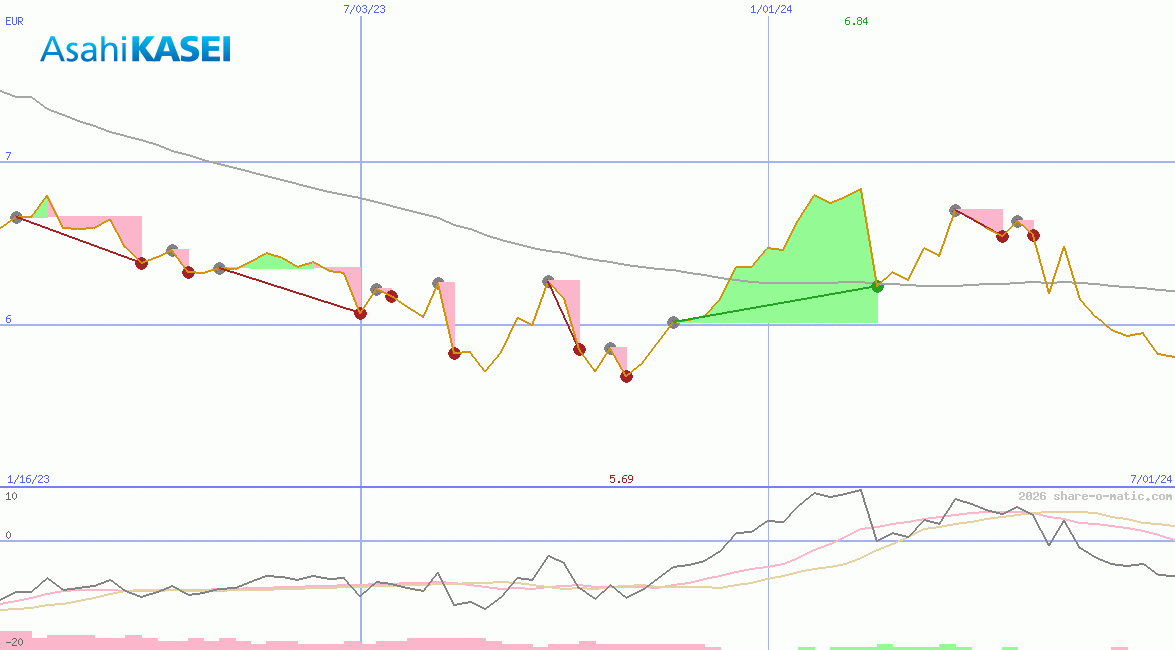Click the Asahi KASEI logo
Viewport: 1175px width, 650px height.
135,49
